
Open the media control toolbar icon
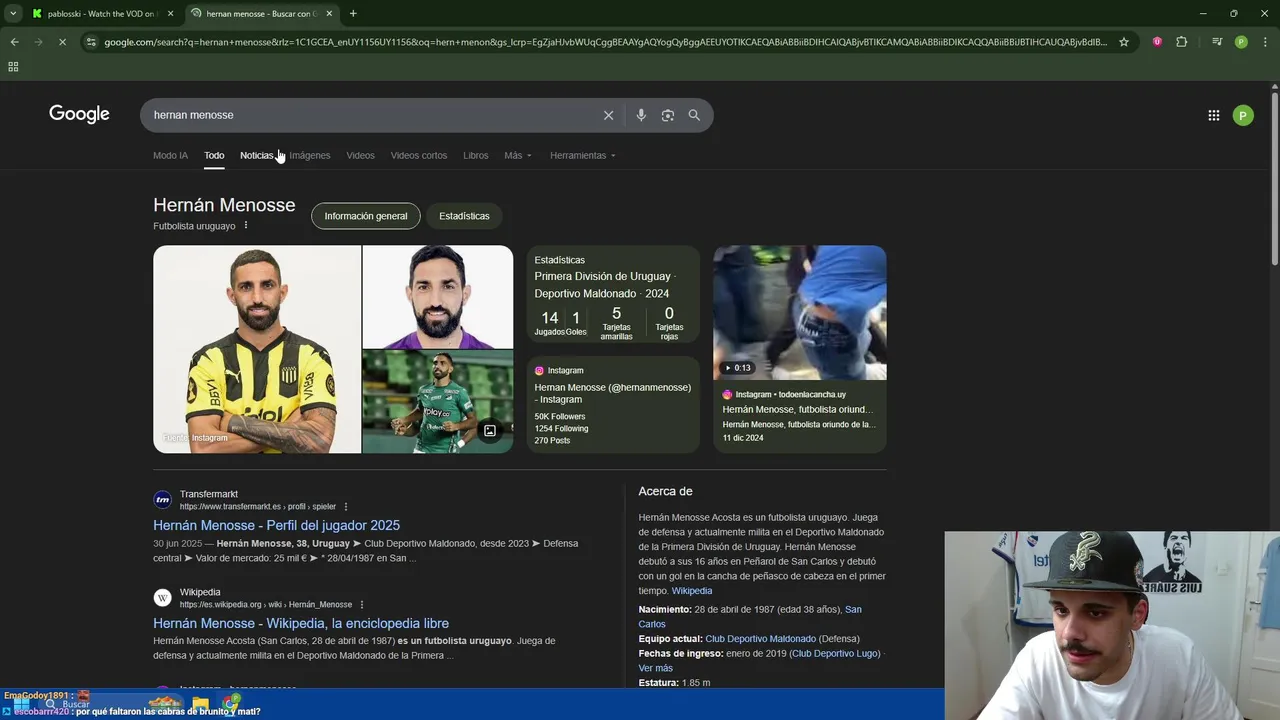pos(1217,42)
